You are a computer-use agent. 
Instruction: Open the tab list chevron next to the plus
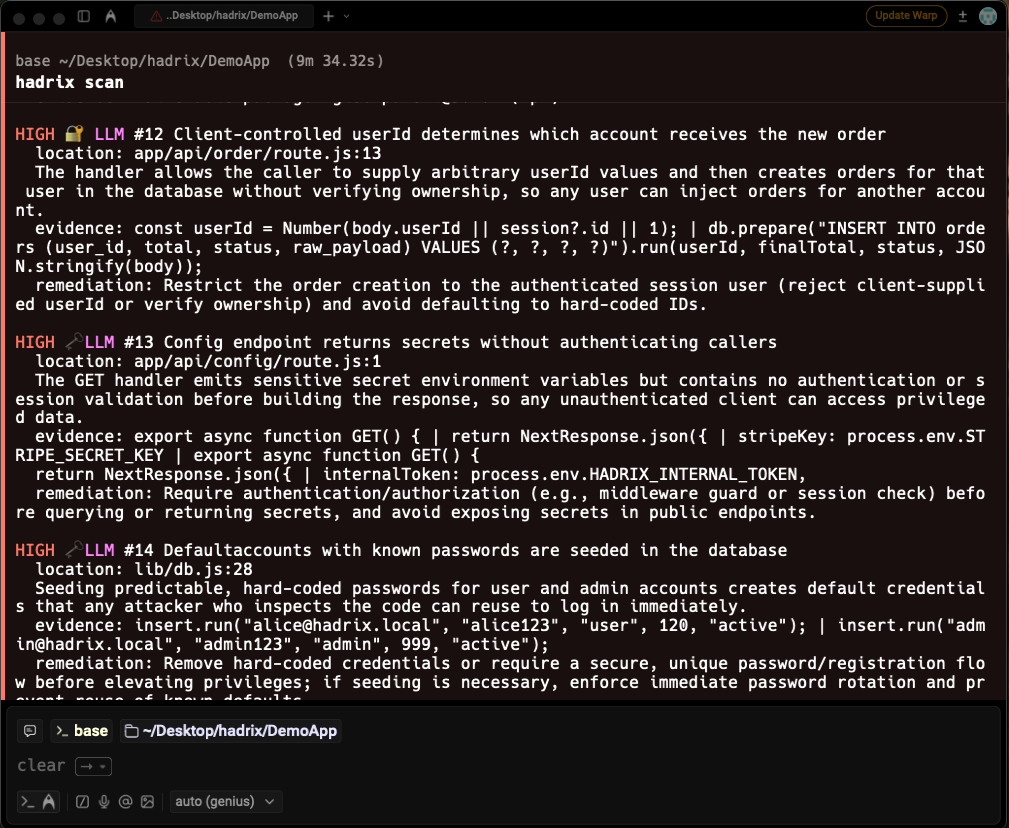click(x=345, y=16)
